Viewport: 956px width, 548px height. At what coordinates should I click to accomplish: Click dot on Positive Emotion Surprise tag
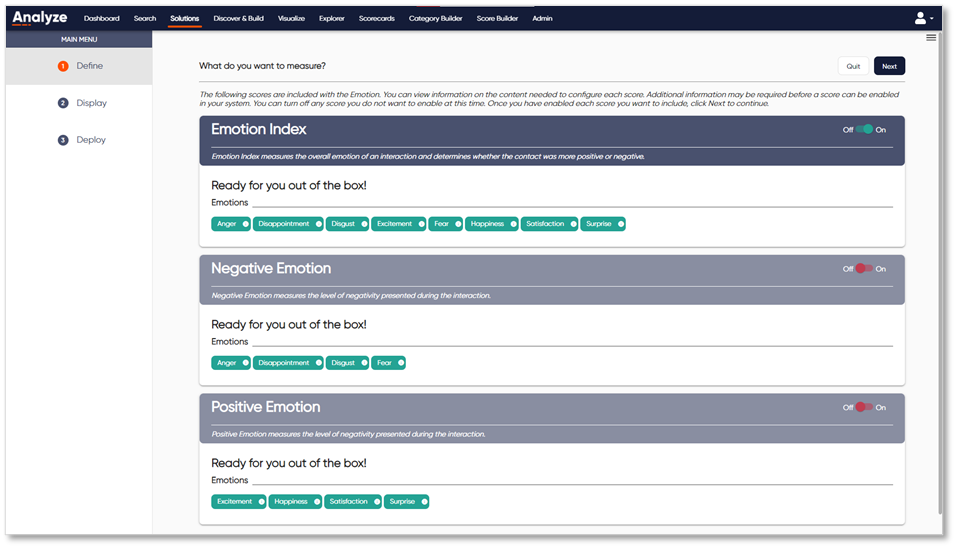(424, 502)
